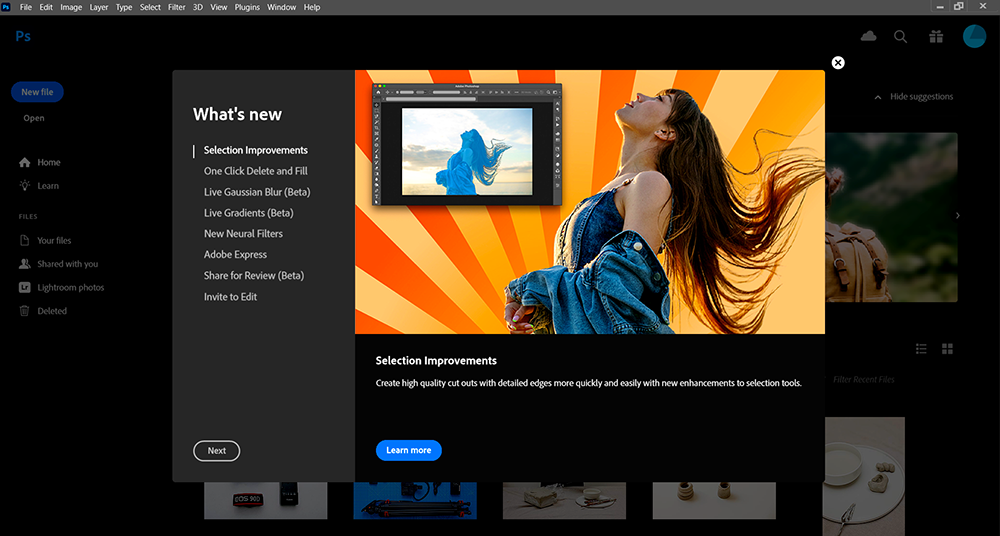Click the Open button

tap(34, 118)
